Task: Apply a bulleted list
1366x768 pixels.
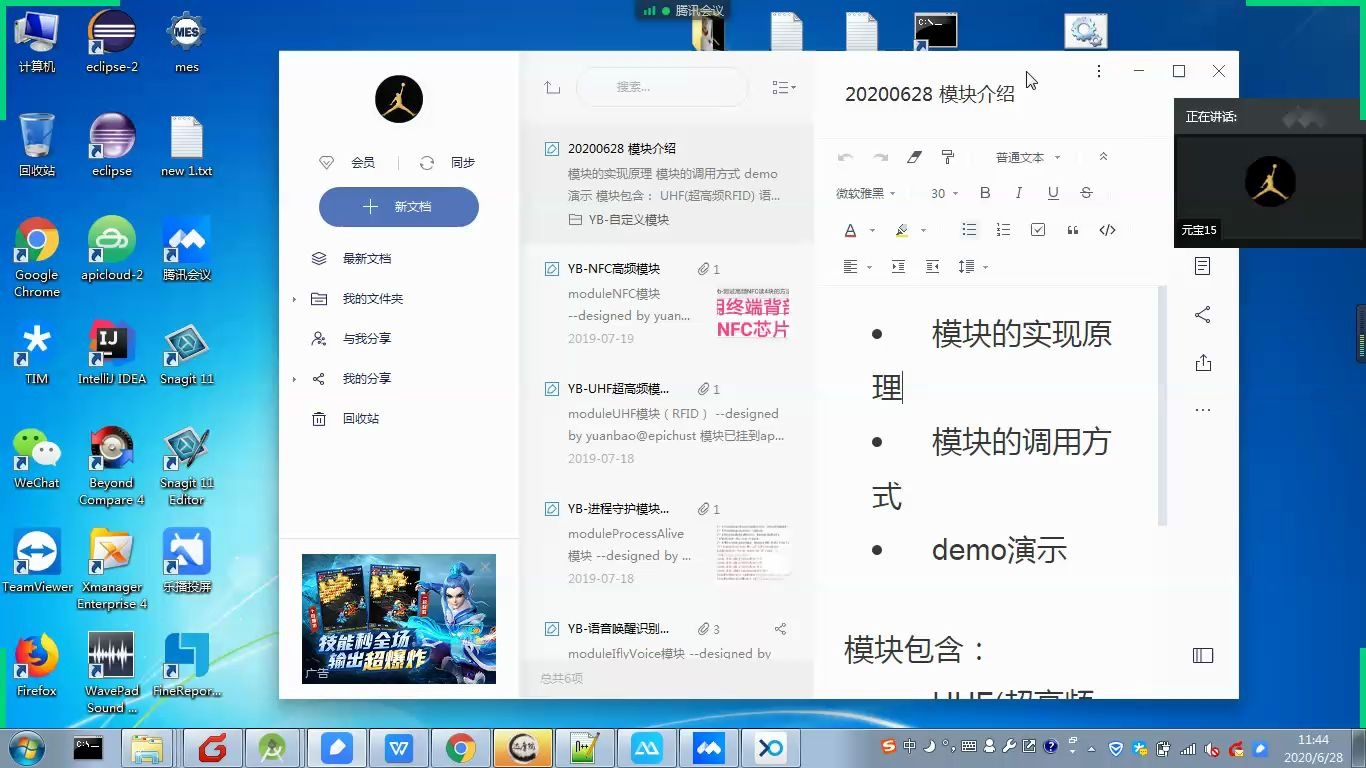Action: [x=969, y=230]
